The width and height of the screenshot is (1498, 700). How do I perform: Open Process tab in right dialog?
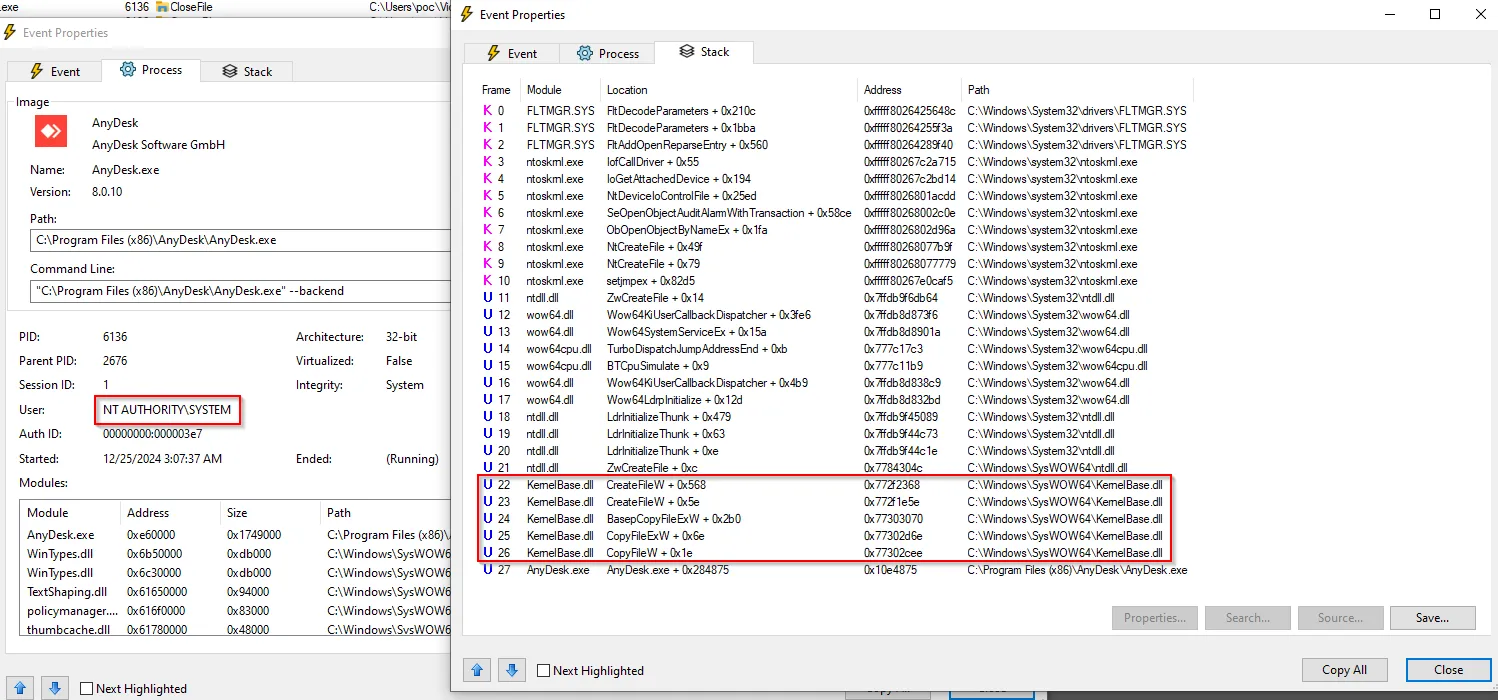click(606, 53)
